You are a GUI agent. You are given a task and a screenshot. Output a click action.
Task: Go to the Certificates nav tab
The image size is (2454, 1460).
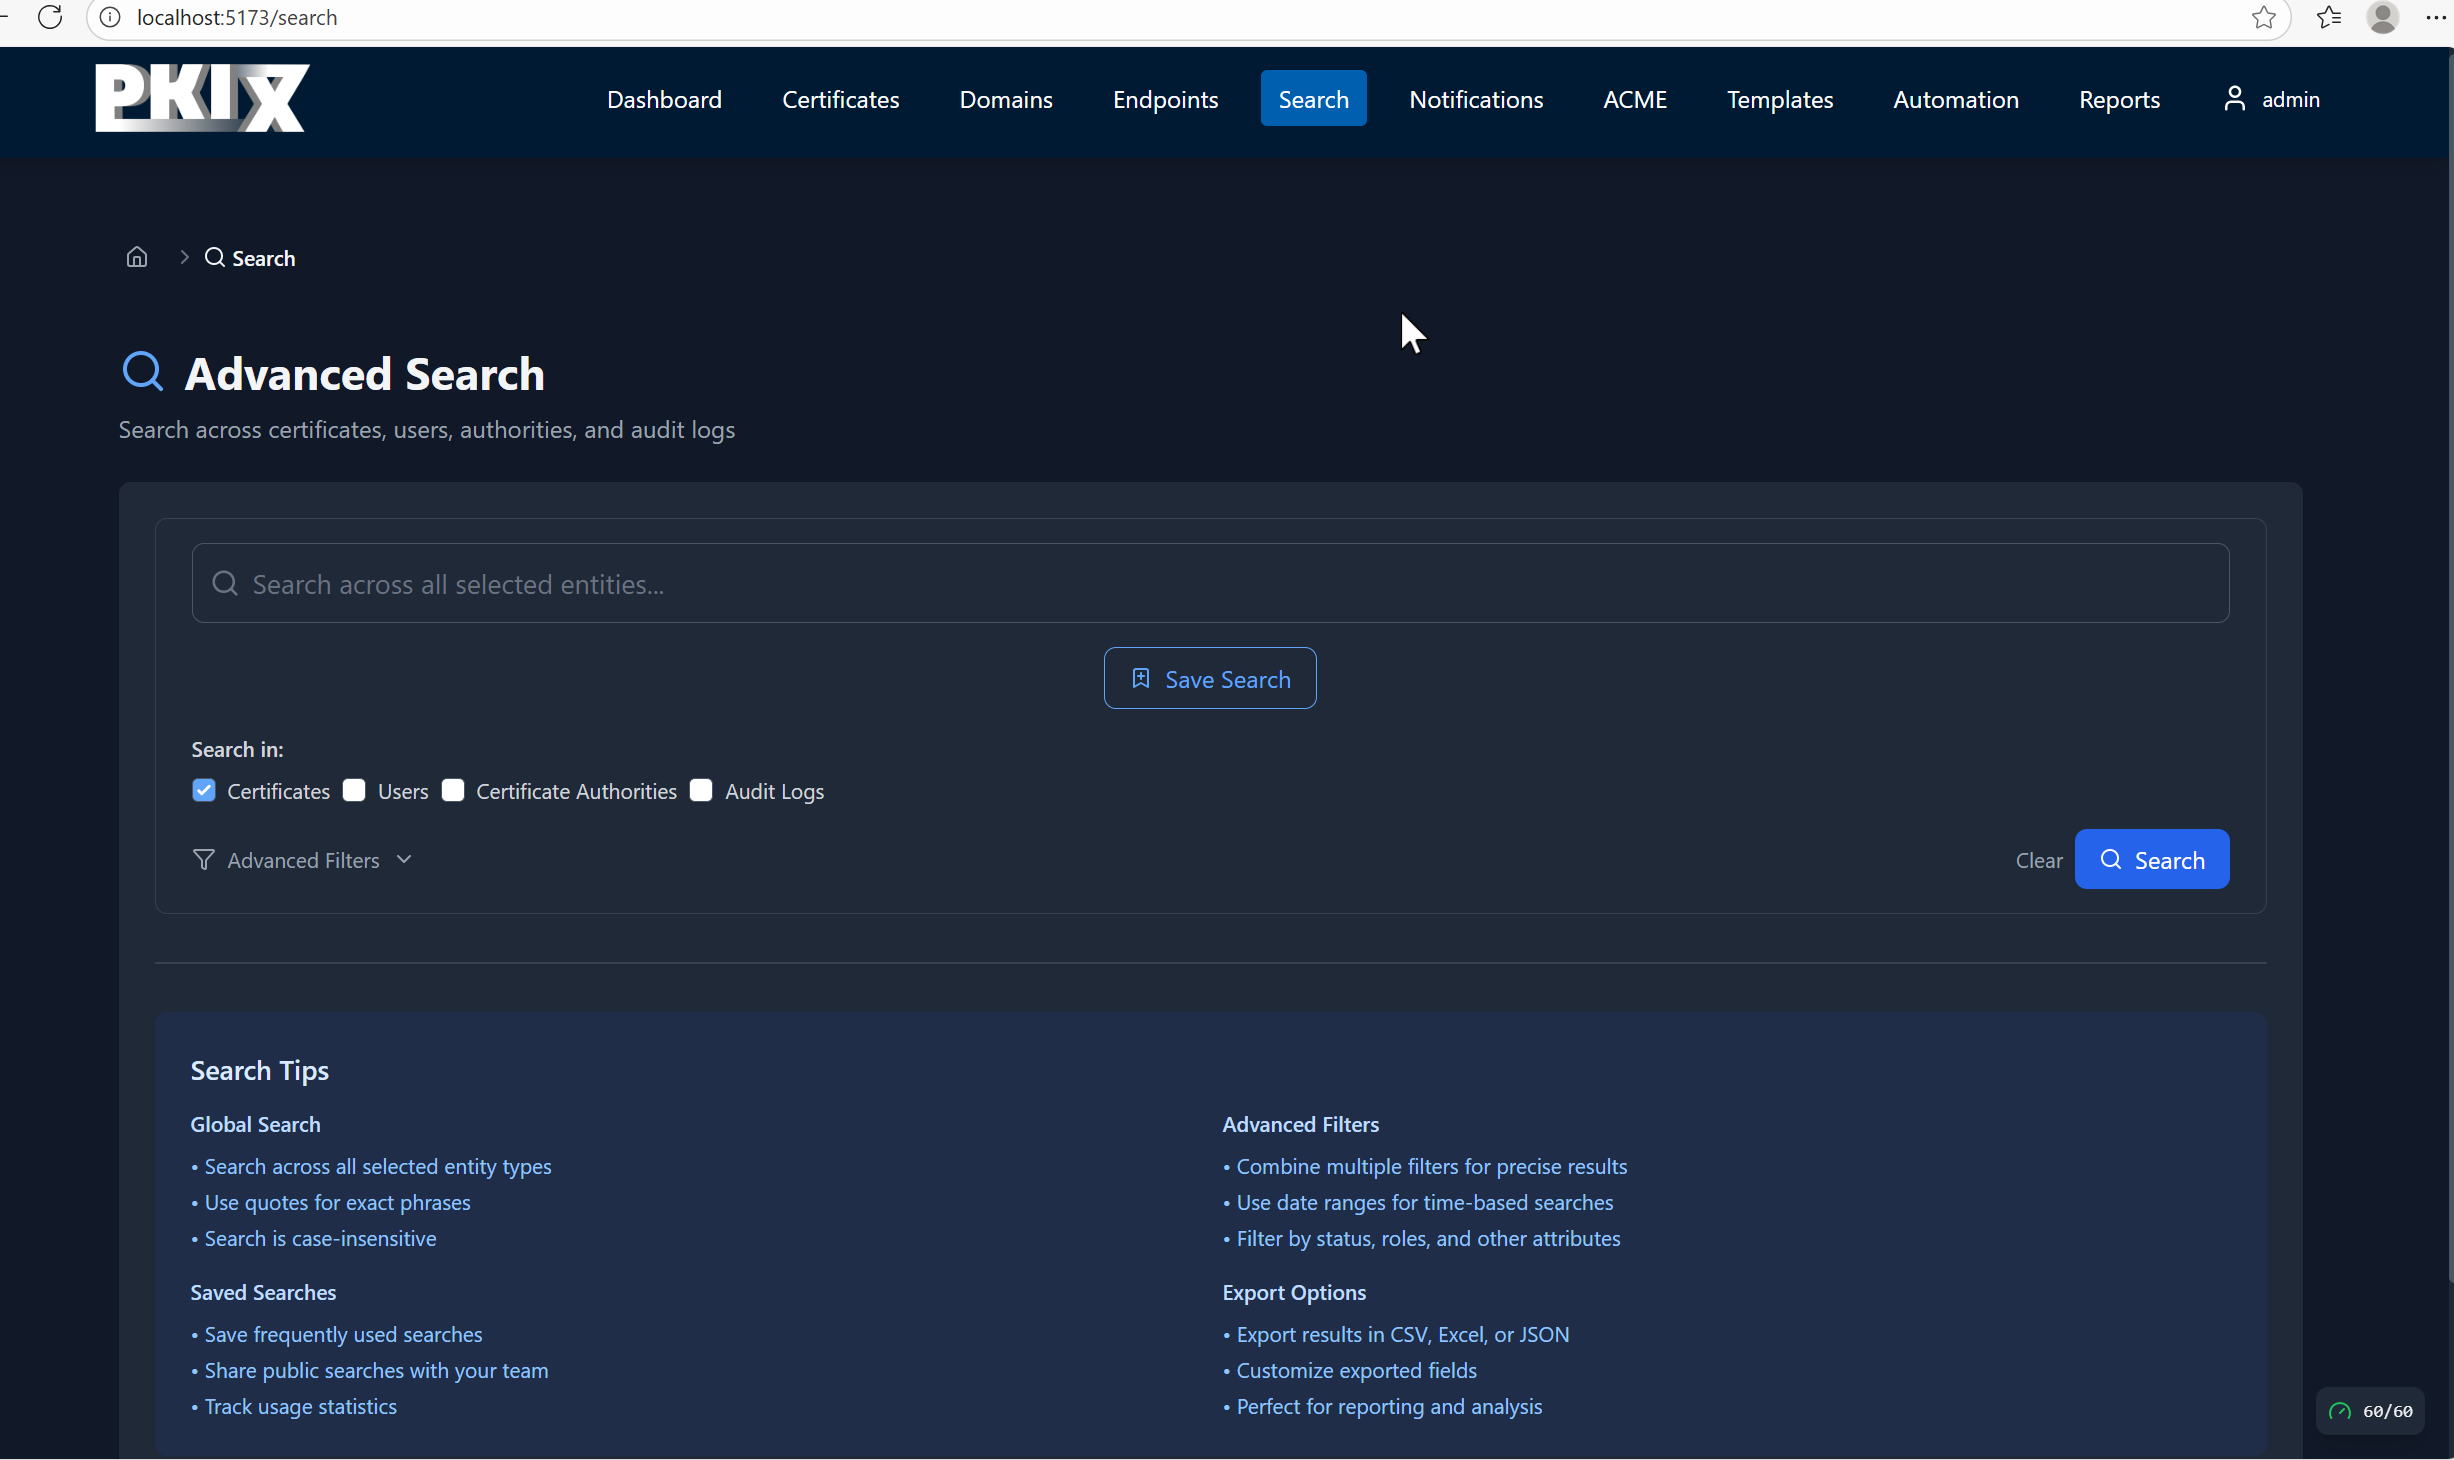pos(840,99)
